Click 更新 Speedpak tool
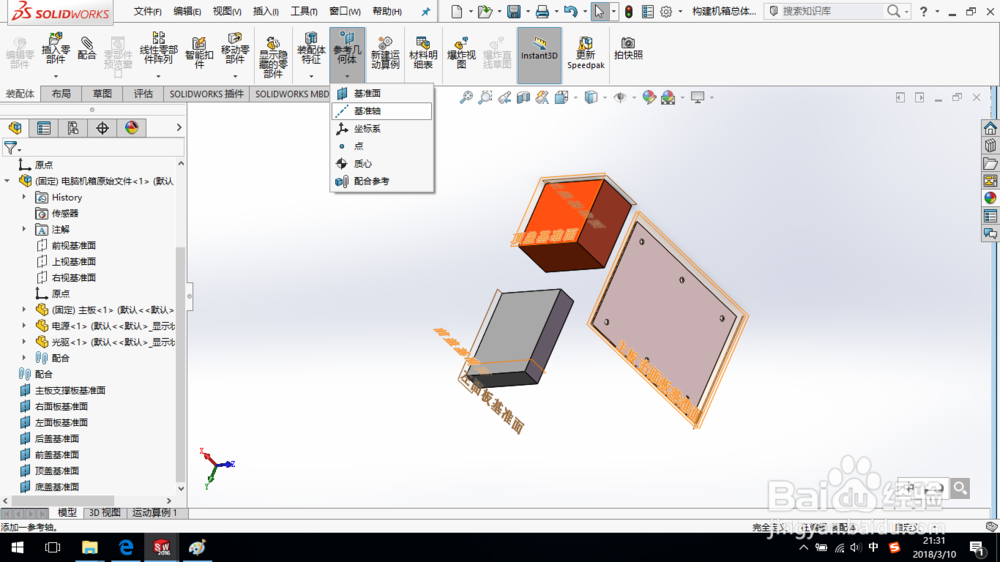The image size is (1000, 562). click(585, 53)
